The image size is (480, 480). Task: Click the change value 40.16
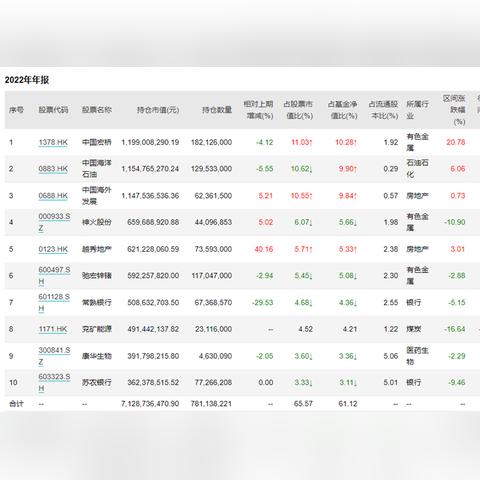264,249
